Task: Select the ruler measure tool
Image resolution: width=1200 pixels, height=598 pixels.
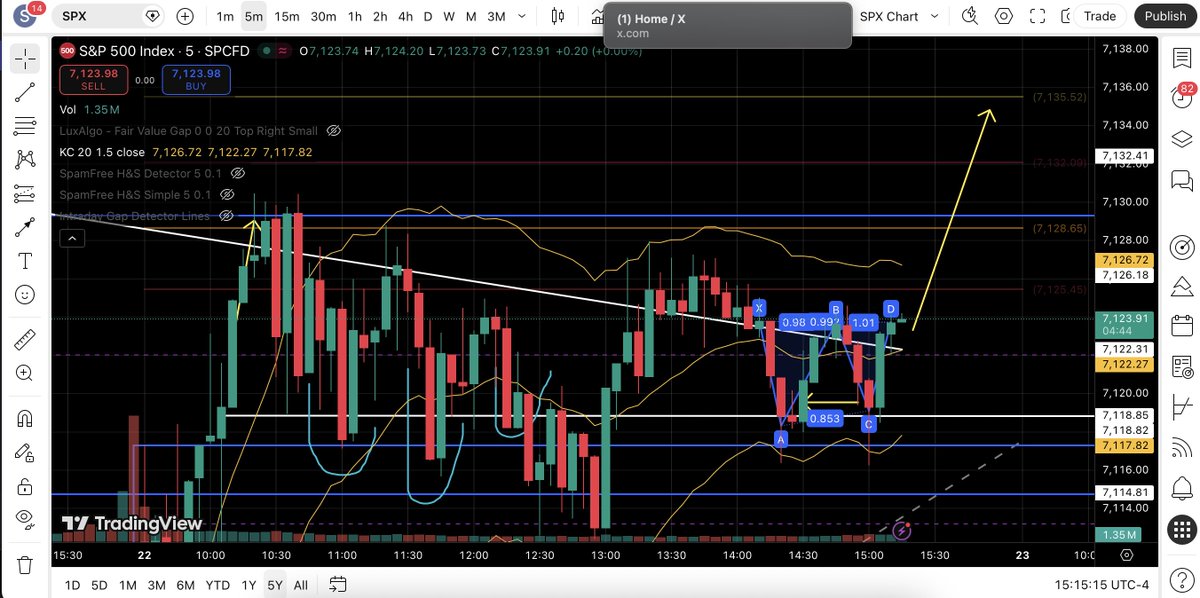Action: pyautogui.click(x=25, y=339)
